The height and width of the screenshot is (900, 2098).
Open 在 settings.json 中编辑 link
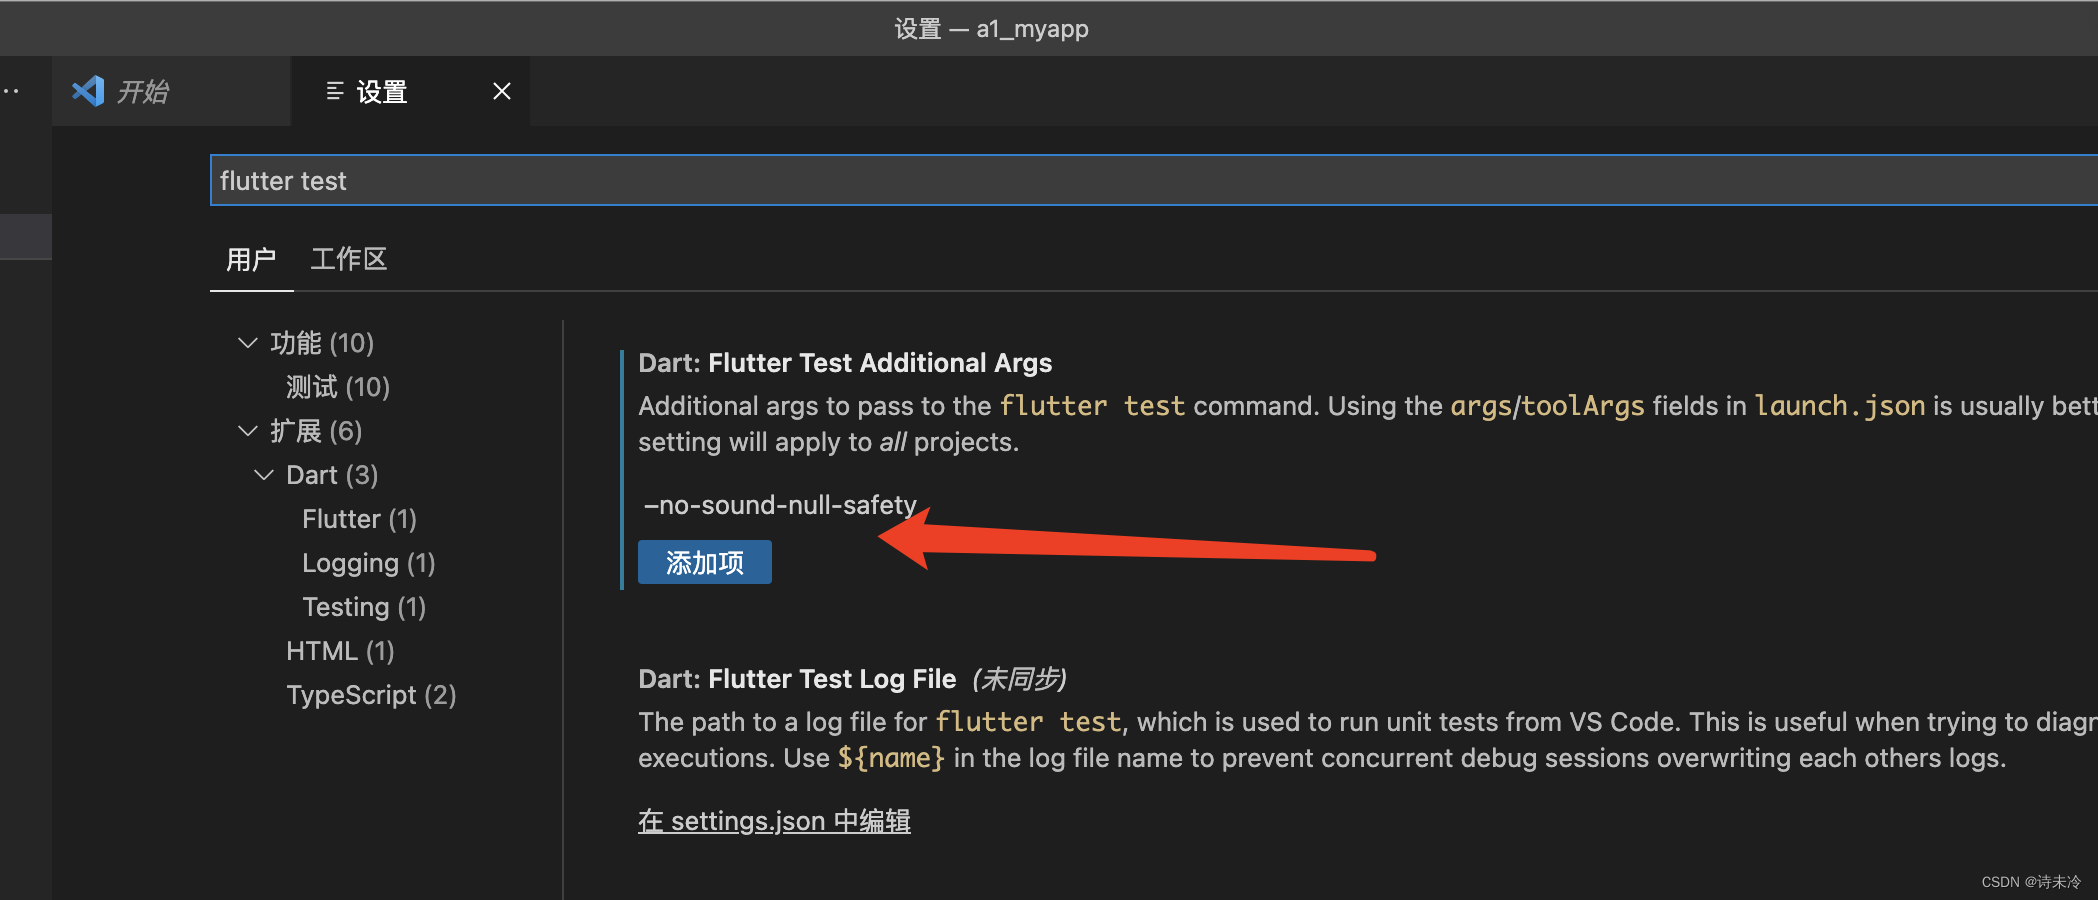(x=774, y=821)
